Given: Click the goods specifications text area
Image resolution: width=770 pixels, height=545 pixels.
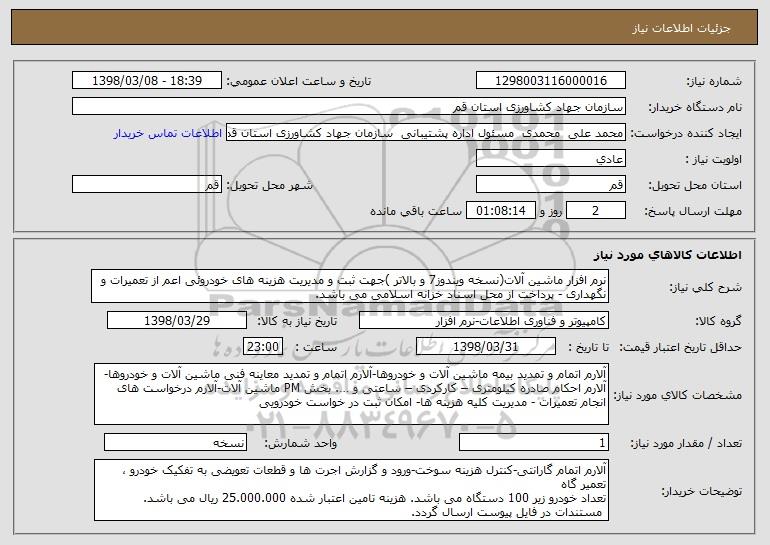Looking at the screenshot, I should [351, 394].
